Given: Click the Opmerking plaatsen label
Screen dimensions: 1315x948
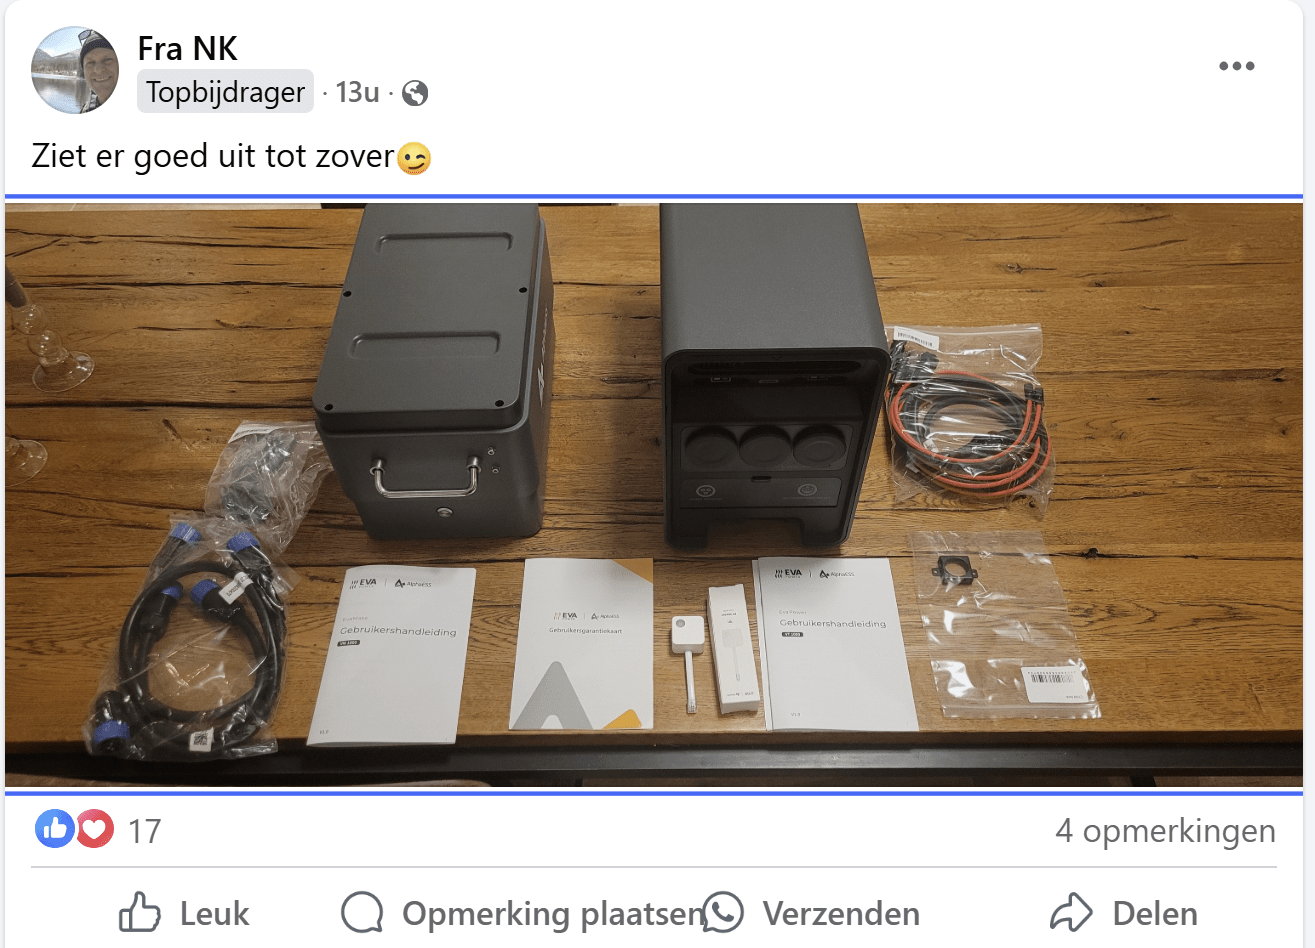Looking at the screenshot, I should pos(553,913).
